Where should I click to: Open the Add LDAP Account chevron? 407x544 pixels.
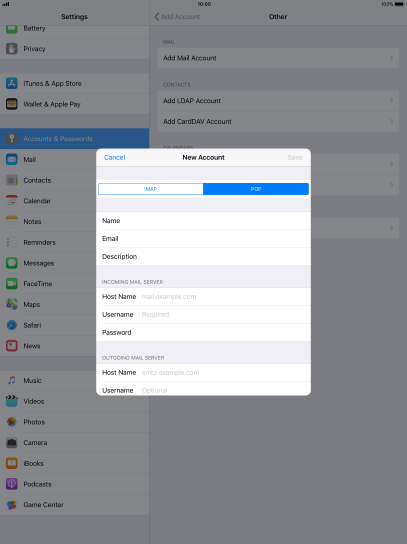pyautogui.click(x=391, y=101)
